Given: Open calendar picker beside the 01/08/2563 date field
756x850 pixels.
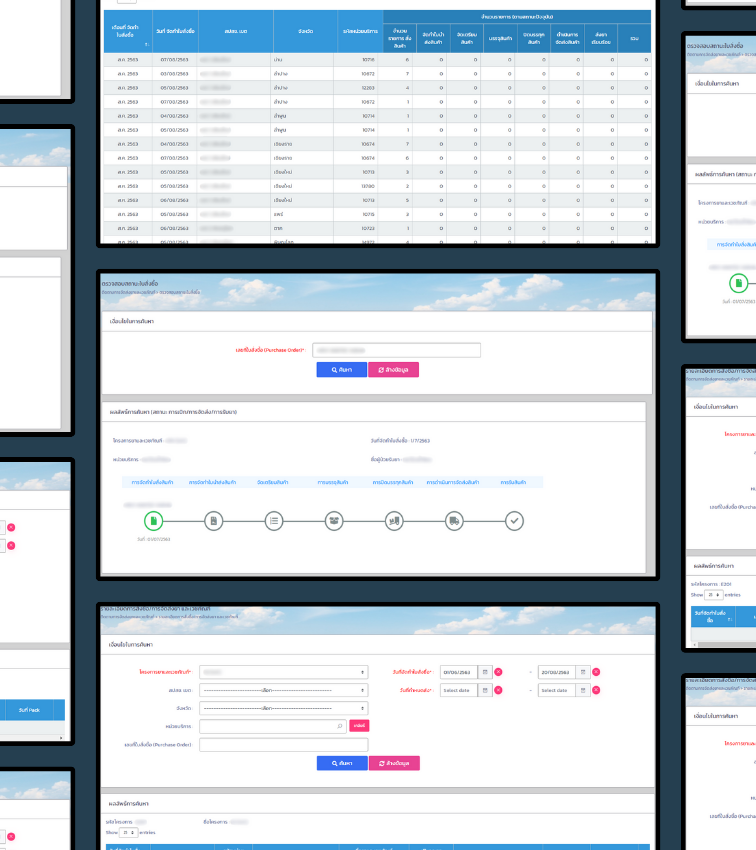Looking at the screenshot, I should (485, 672).
